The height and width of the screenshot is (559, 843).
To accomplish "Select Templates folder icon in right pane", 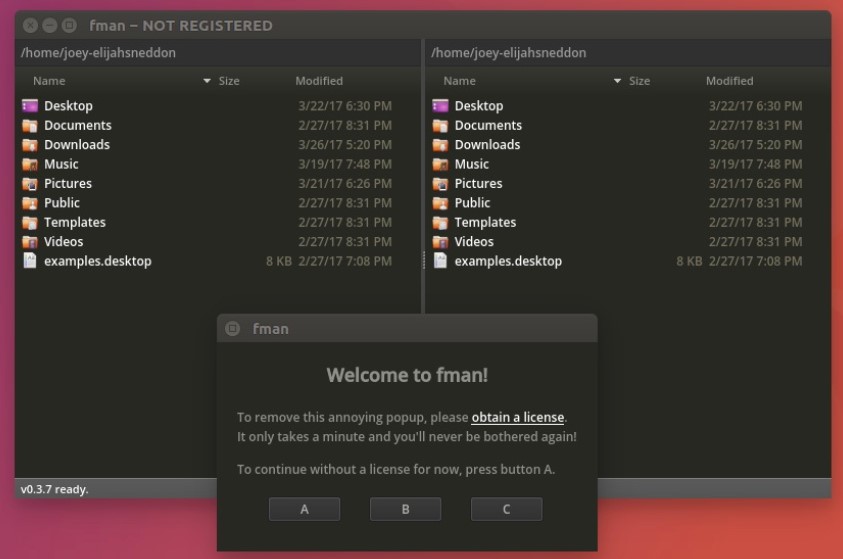I will [440, 222].
